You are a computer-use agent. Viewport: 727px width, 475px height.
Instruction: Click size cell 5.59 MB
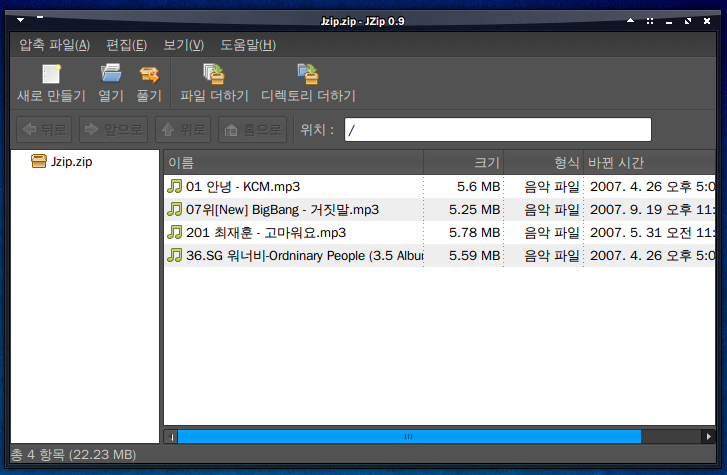(x=474, y=256)
